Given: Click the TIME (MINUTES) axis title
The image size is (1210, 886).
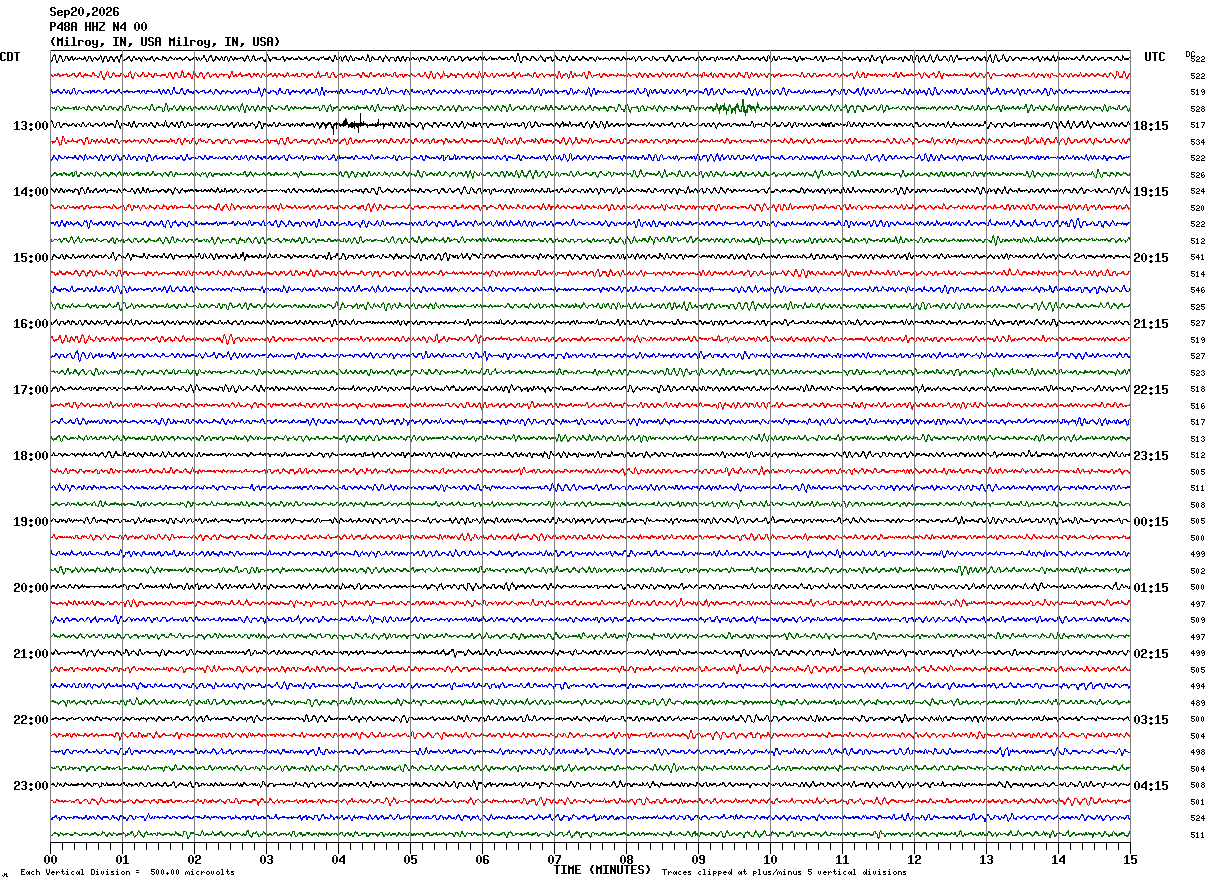Looking at the screenshot, I should click(602, 870).
